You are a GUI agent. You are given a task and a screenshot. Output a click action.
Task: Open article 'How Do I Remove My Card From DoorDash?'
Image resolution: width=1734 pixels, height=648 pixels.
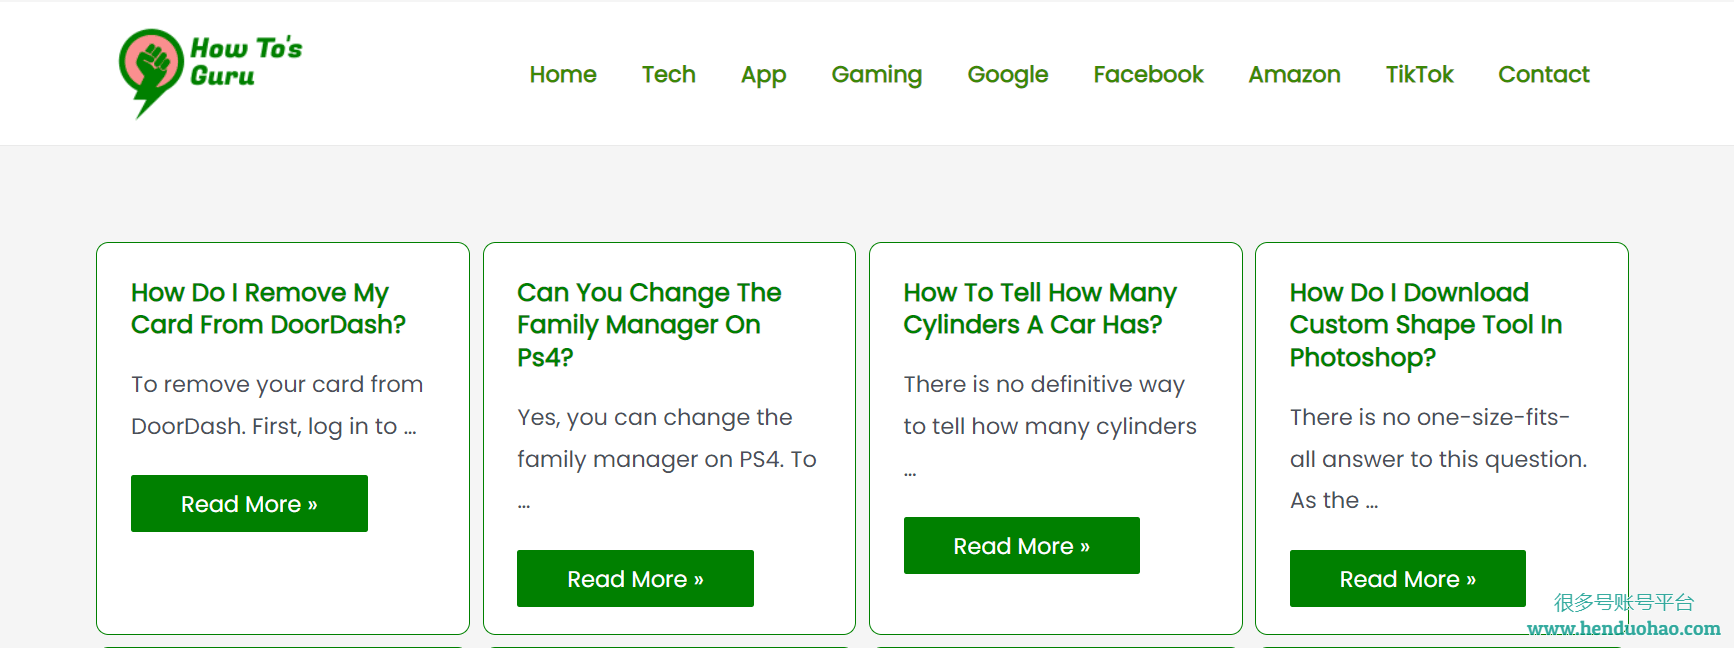pyautogui.click(x=268, y=308)
